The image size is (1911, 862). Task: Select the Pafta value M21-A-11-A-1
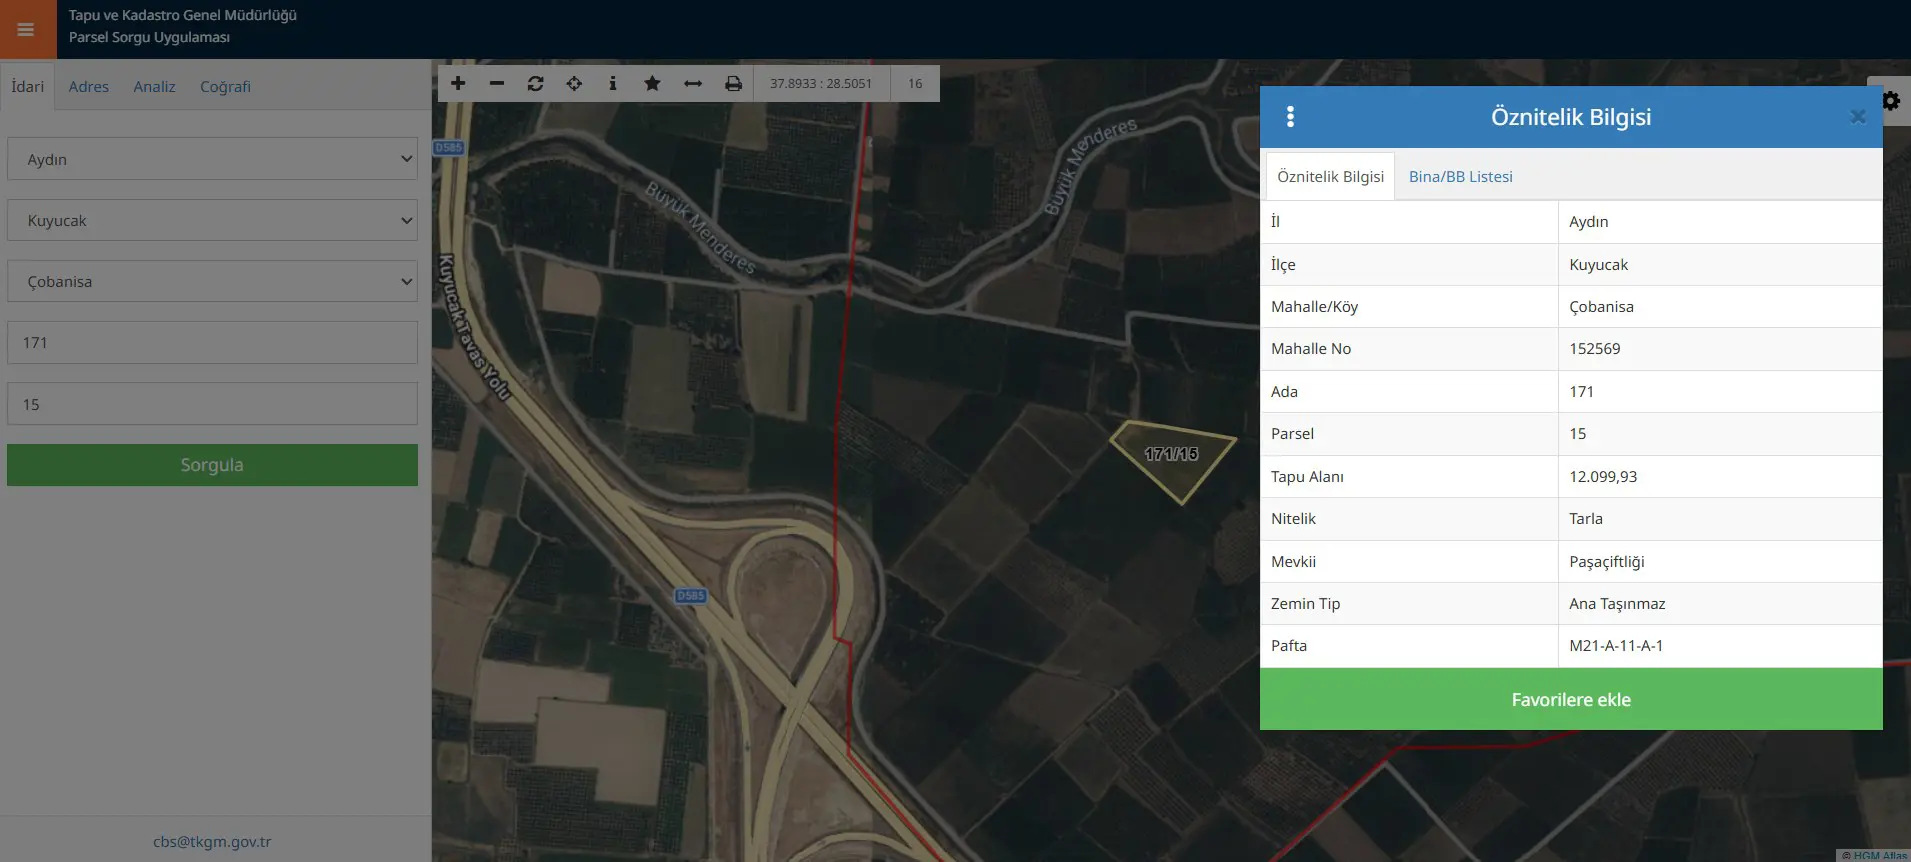(x=1616, y=646)
